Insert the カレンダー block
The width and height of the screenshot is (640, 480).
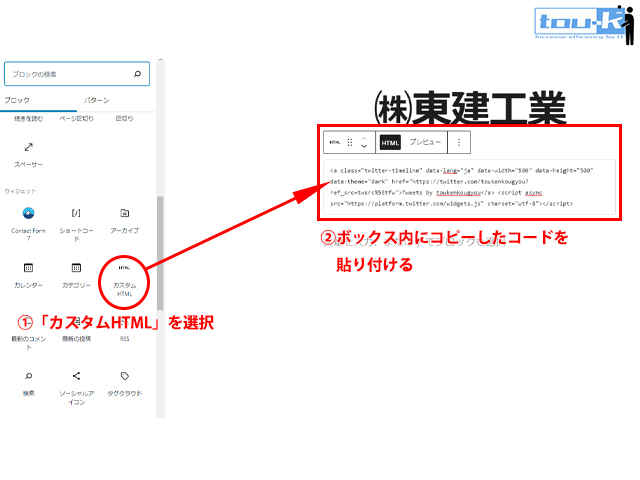coord(28,276)
